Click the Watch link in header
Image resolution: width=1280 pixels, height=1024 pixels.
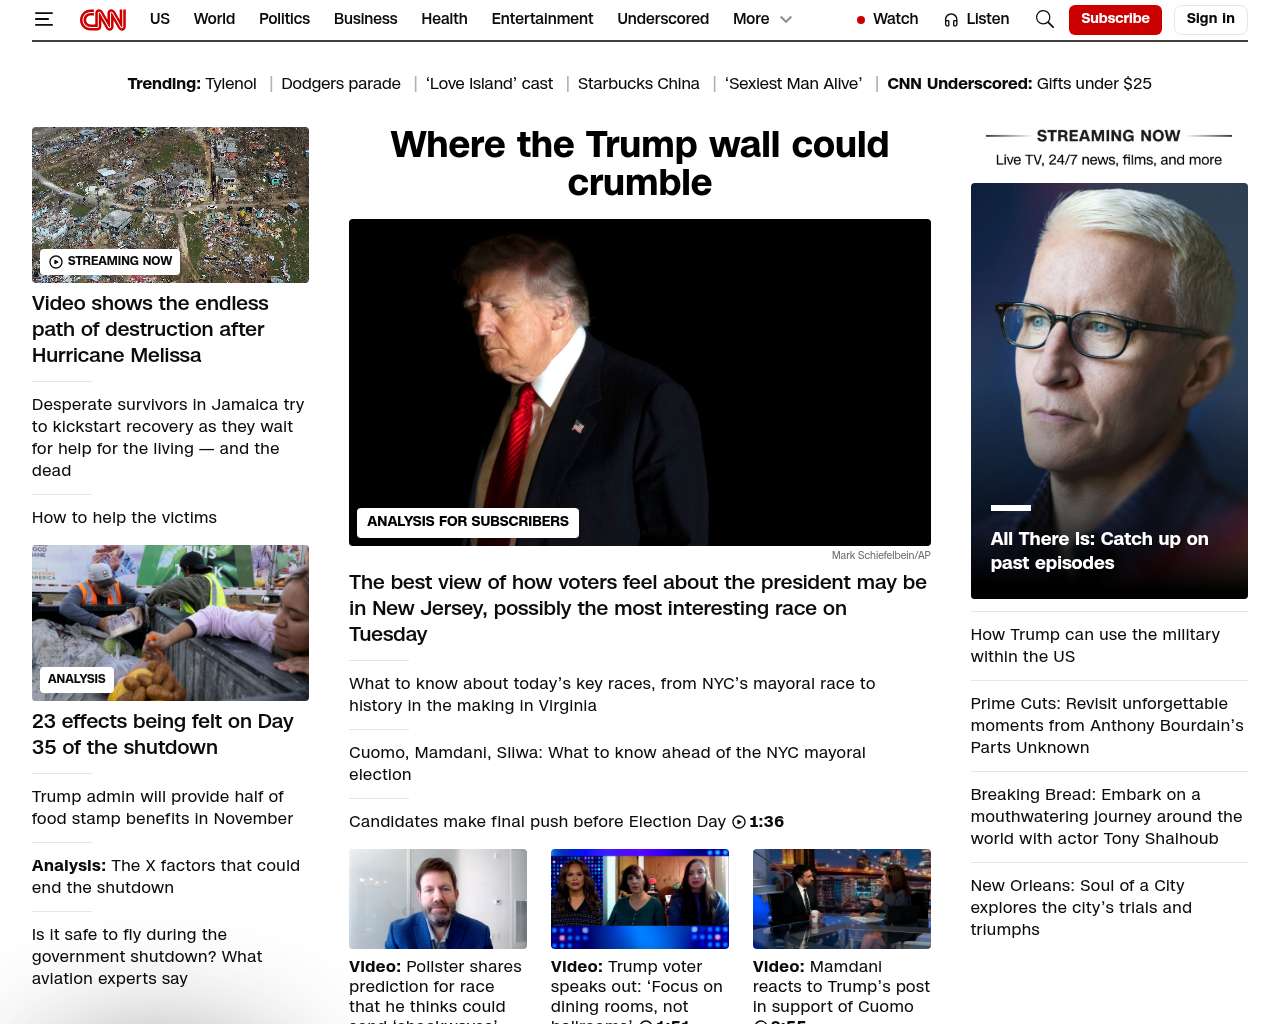(895, 19)
